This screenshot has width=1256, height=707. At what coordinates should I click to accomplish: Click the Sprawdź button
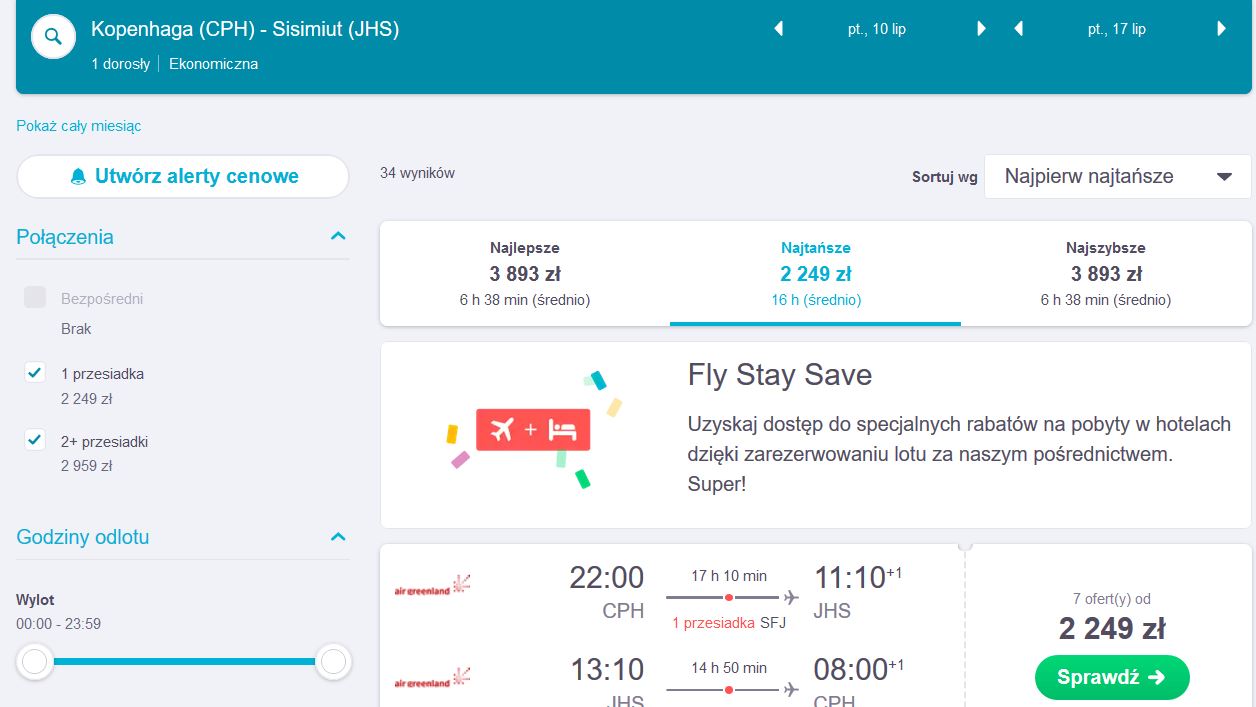pyautogui.click(x=1112, y=677)
